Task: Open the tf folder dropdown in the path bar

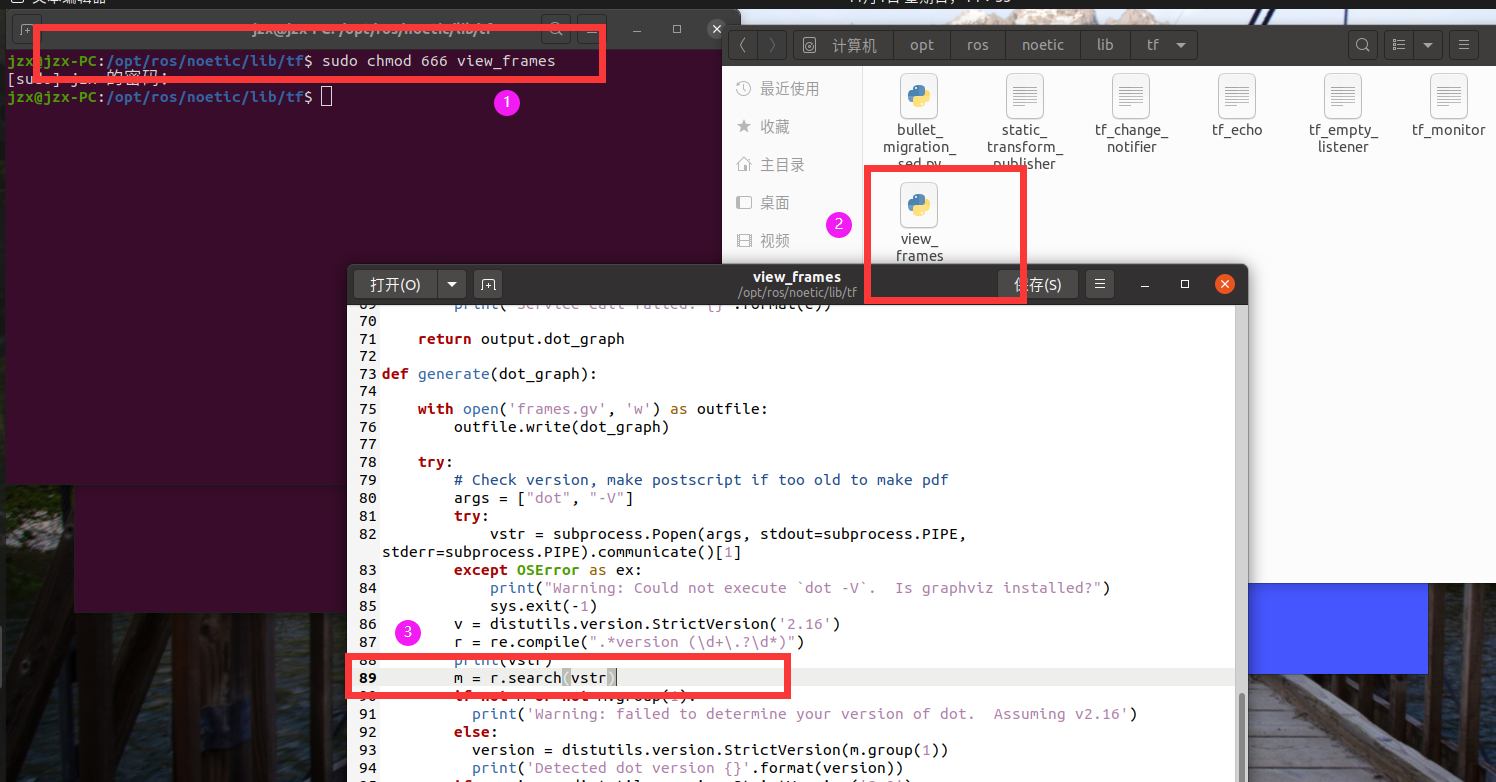Action: click(1181, 45)
